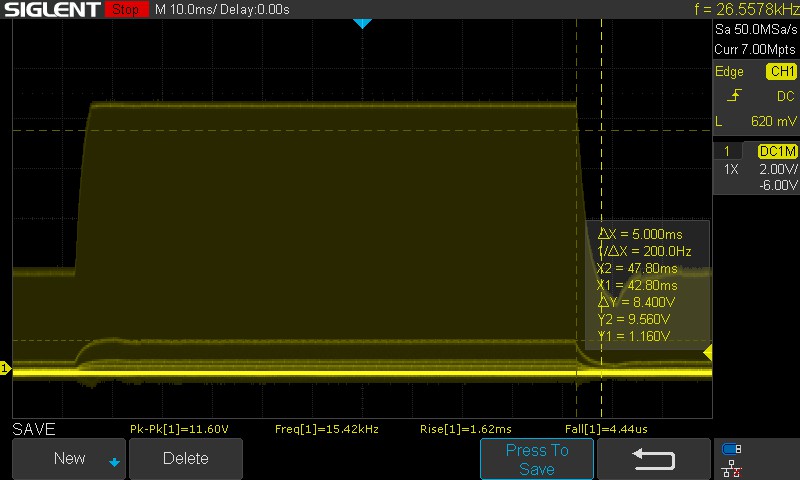Open the Edge trigger type setting
800x480 pixels.
729,71
